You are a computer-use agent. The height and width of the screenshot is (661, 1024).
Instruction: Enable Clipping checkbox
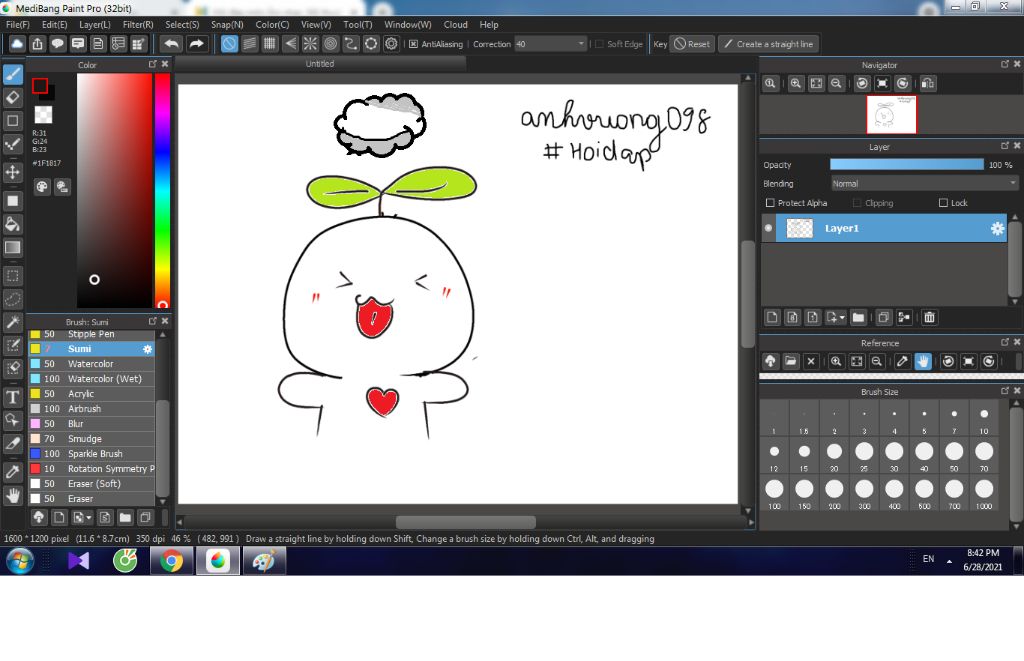pos(857,203)
